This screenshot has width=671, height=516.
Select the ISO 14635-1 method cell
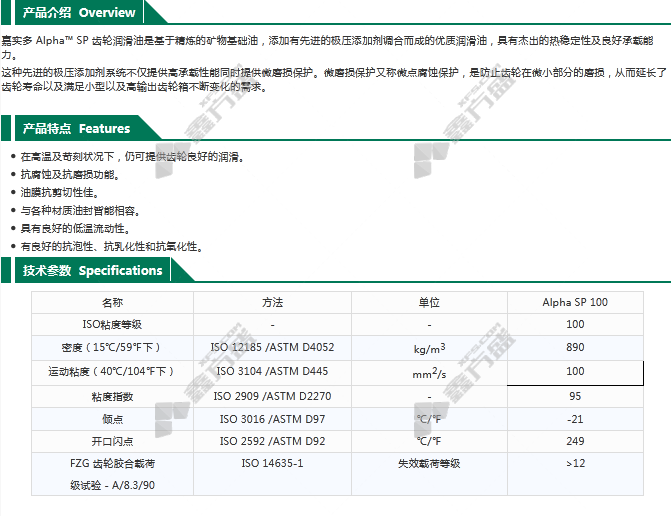[x=272, y=464]
